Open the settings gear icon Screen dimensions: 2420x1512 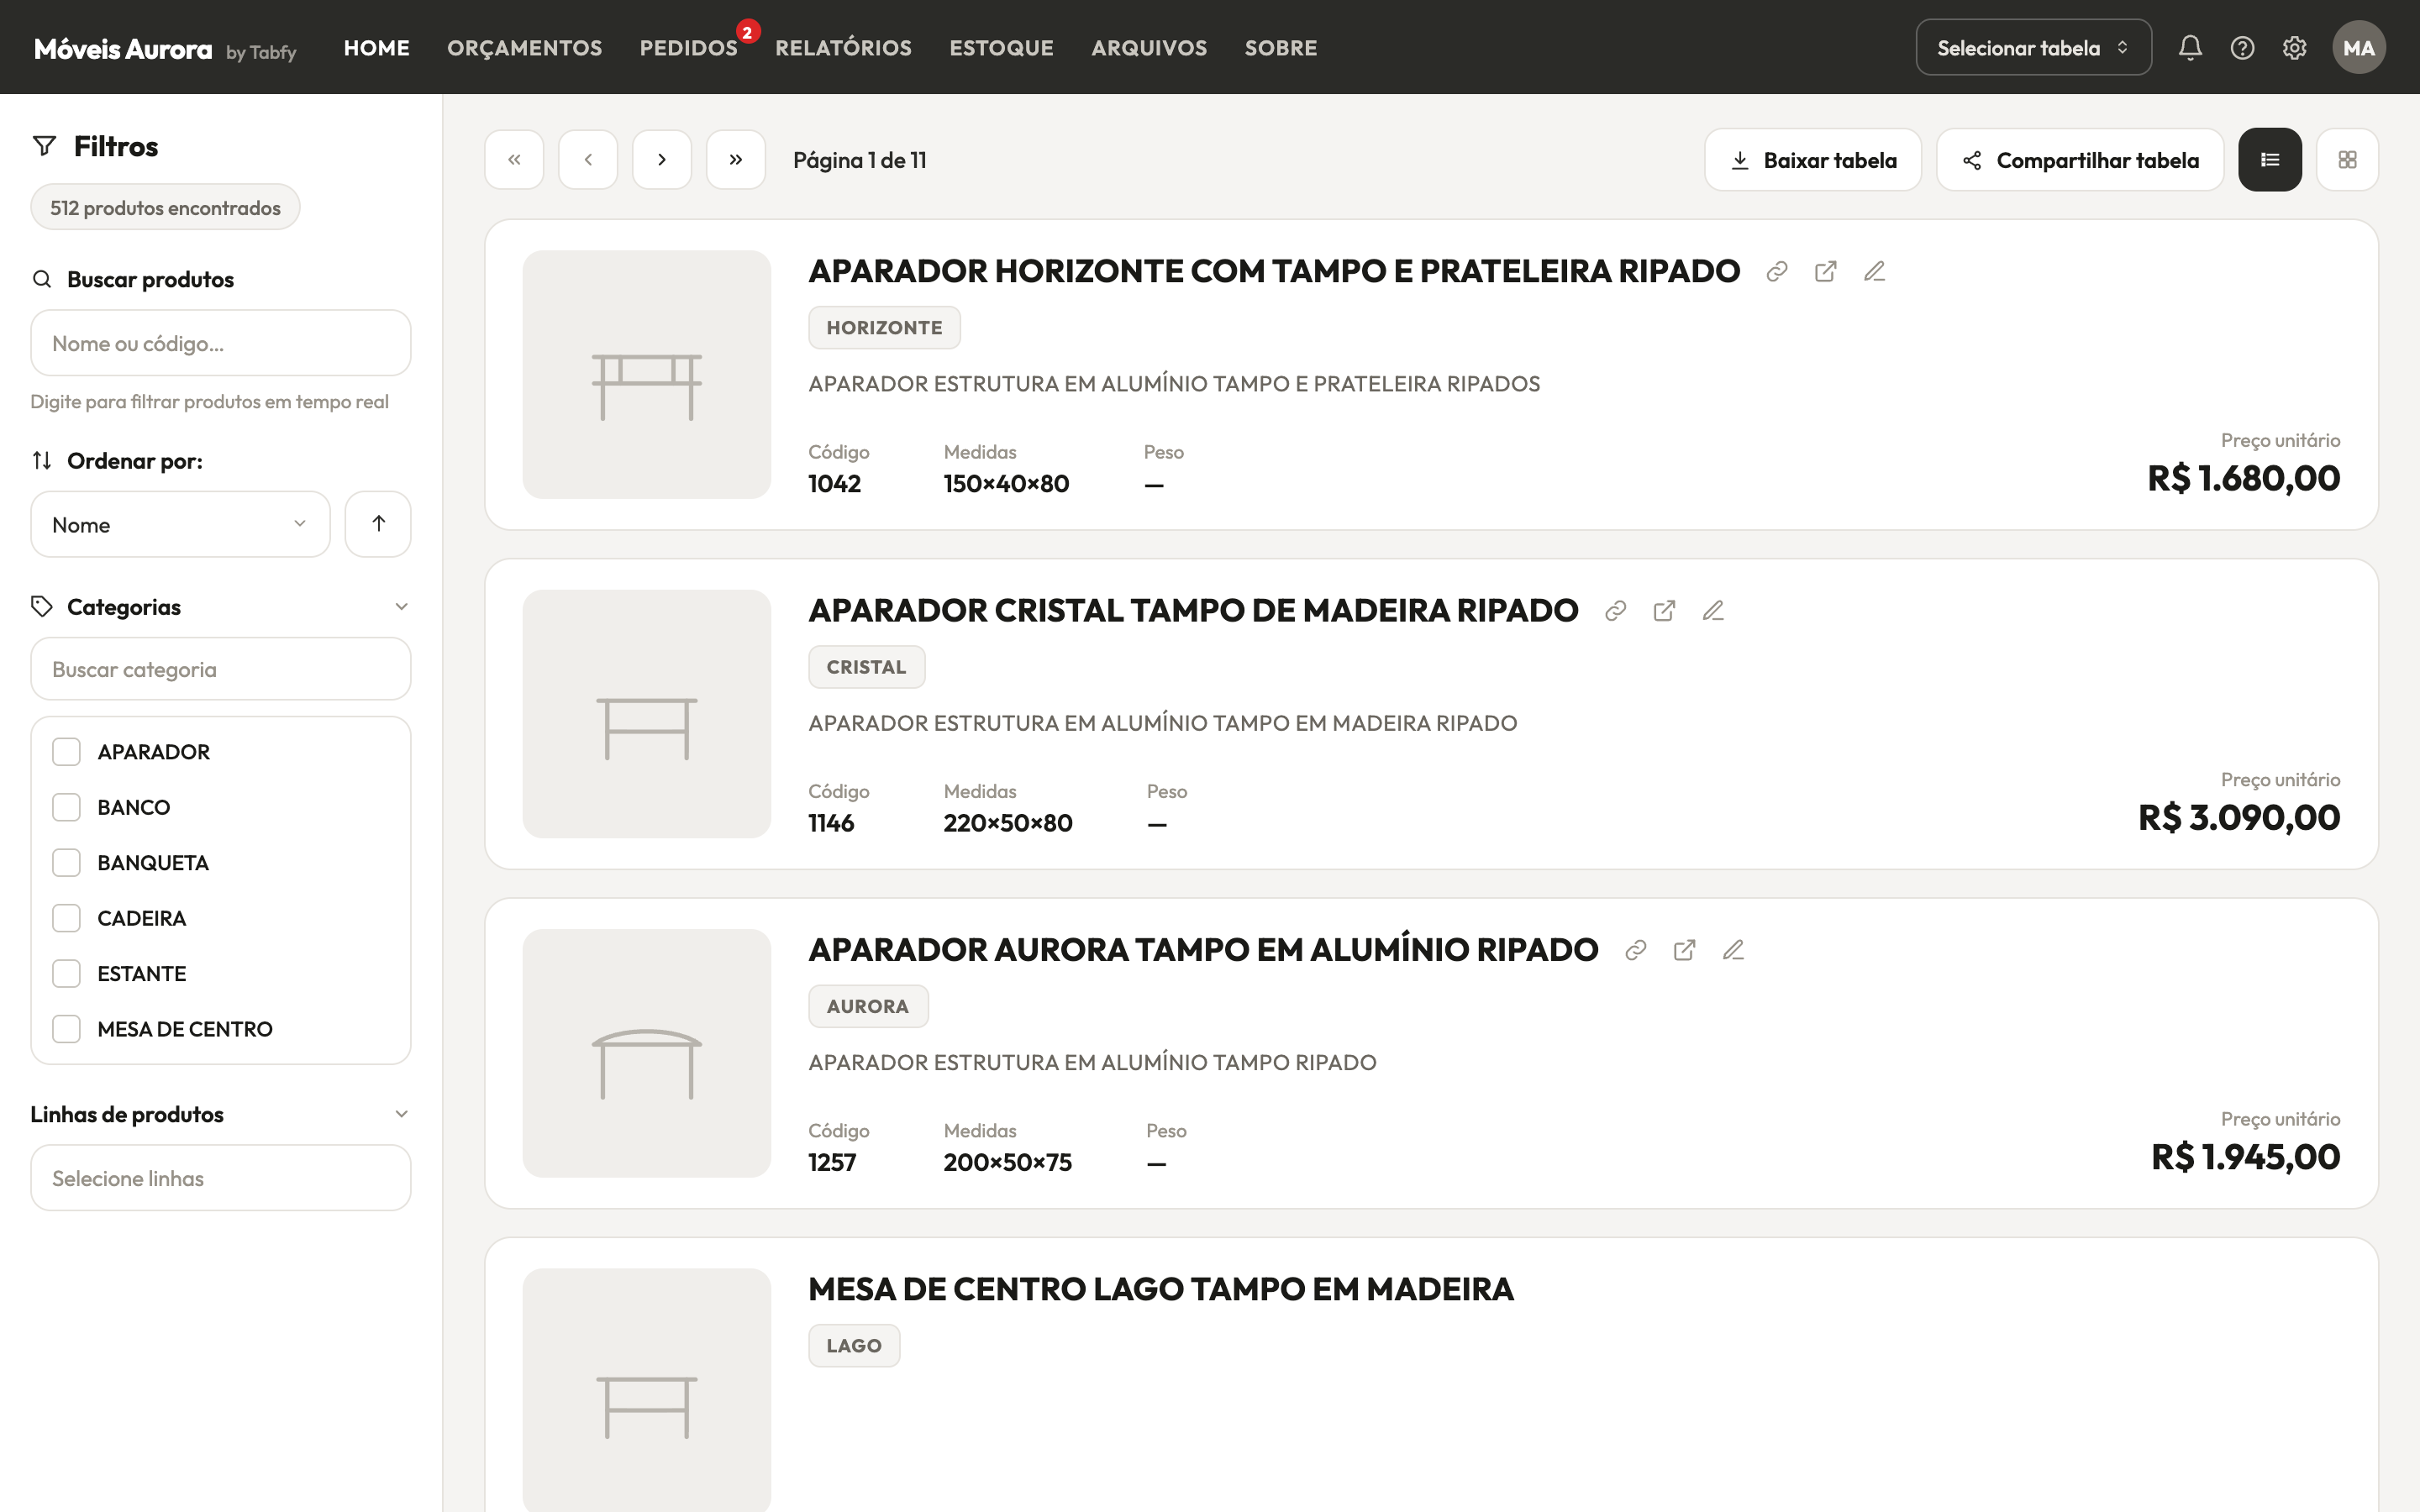(x=2294, y=48)
